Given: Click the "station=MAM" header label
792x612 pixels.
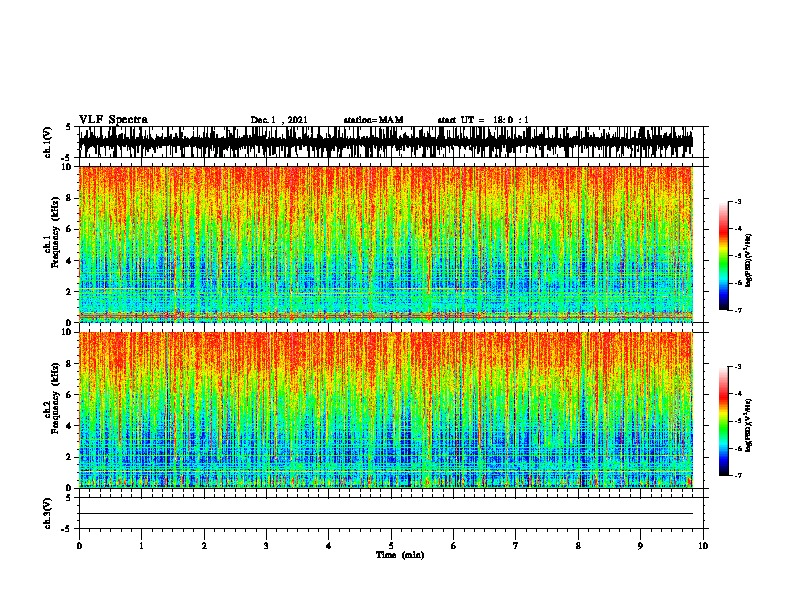Looking at the screenshot, I should 373,120.
